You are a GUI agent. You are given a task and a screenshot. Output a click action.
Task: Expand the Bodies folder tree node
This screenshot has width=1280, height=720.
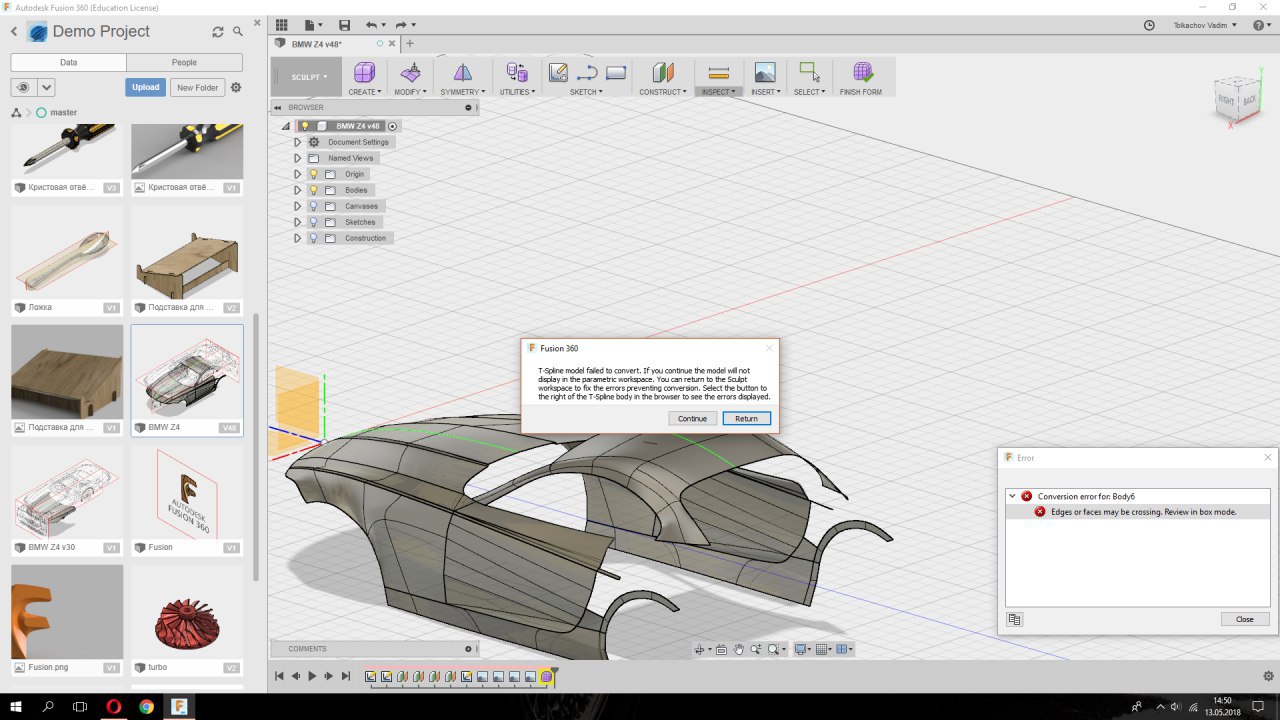coord(297,190)
